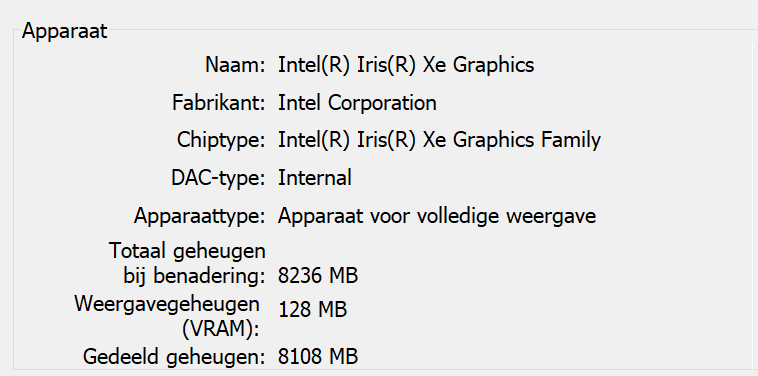Select the Fabrikant label
Viewport: 758px width, 376px height.
(219, 102)
